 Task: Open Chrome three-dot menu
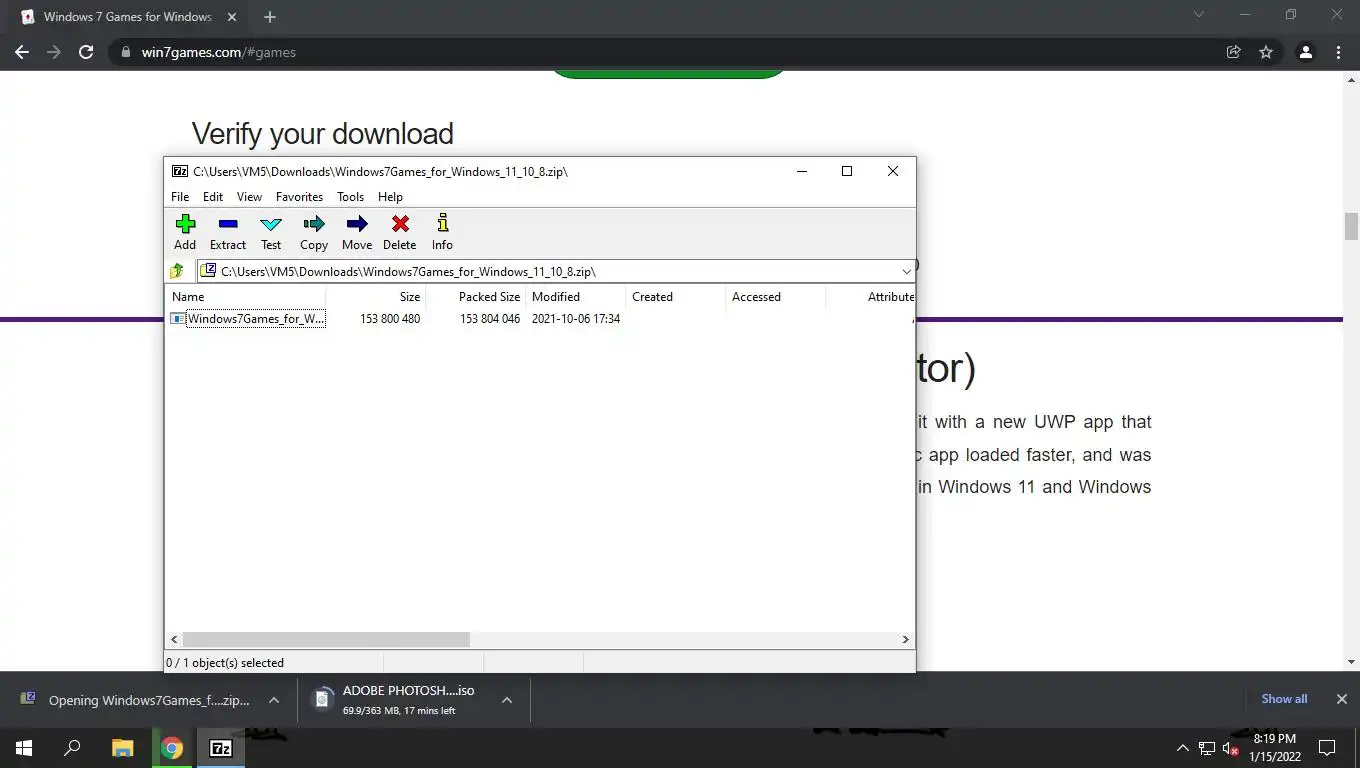pyautogui.click(x=1338, y=52)
